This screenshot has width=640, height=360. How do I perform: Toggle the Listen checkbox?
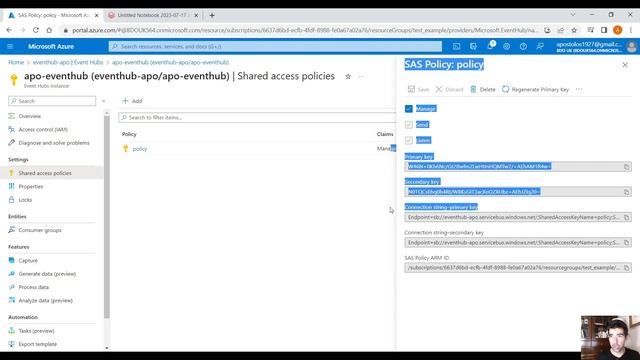click(409, 140)
